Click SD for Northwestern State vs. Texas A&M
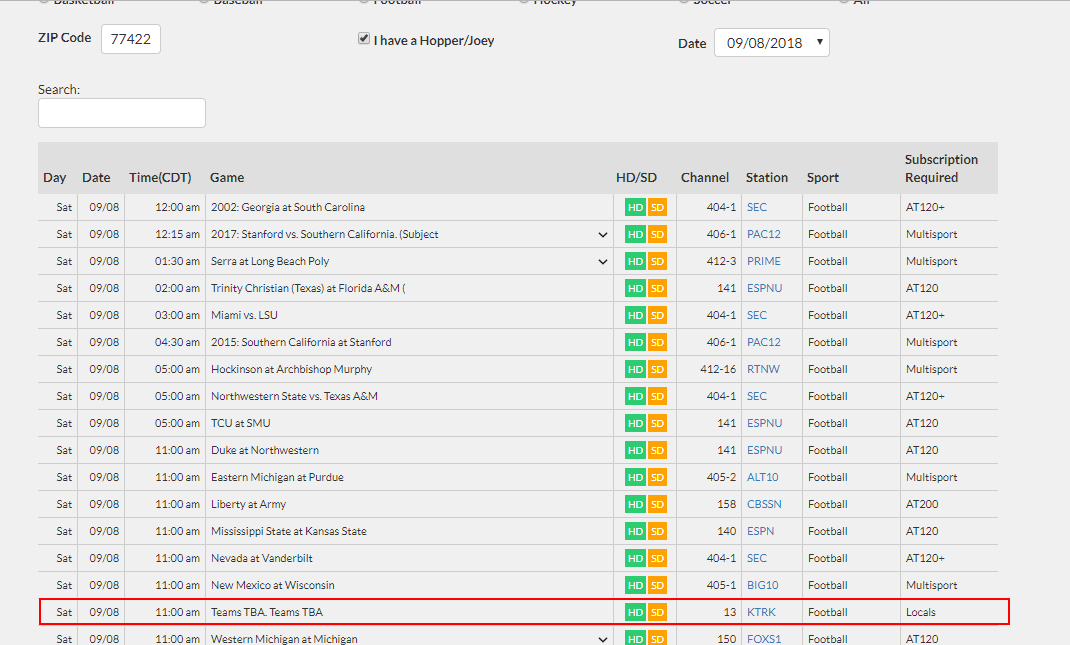Viewport: 1070px width, 645px height. 657,396
